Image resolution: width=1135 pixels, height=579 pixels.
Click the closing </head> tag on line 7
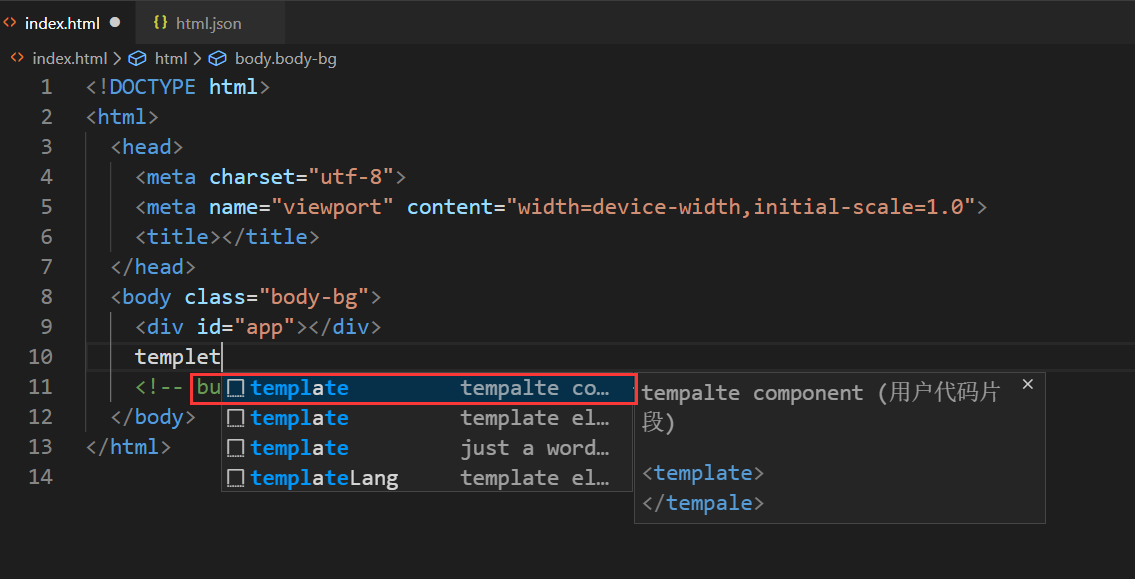[x=153, y=268]
